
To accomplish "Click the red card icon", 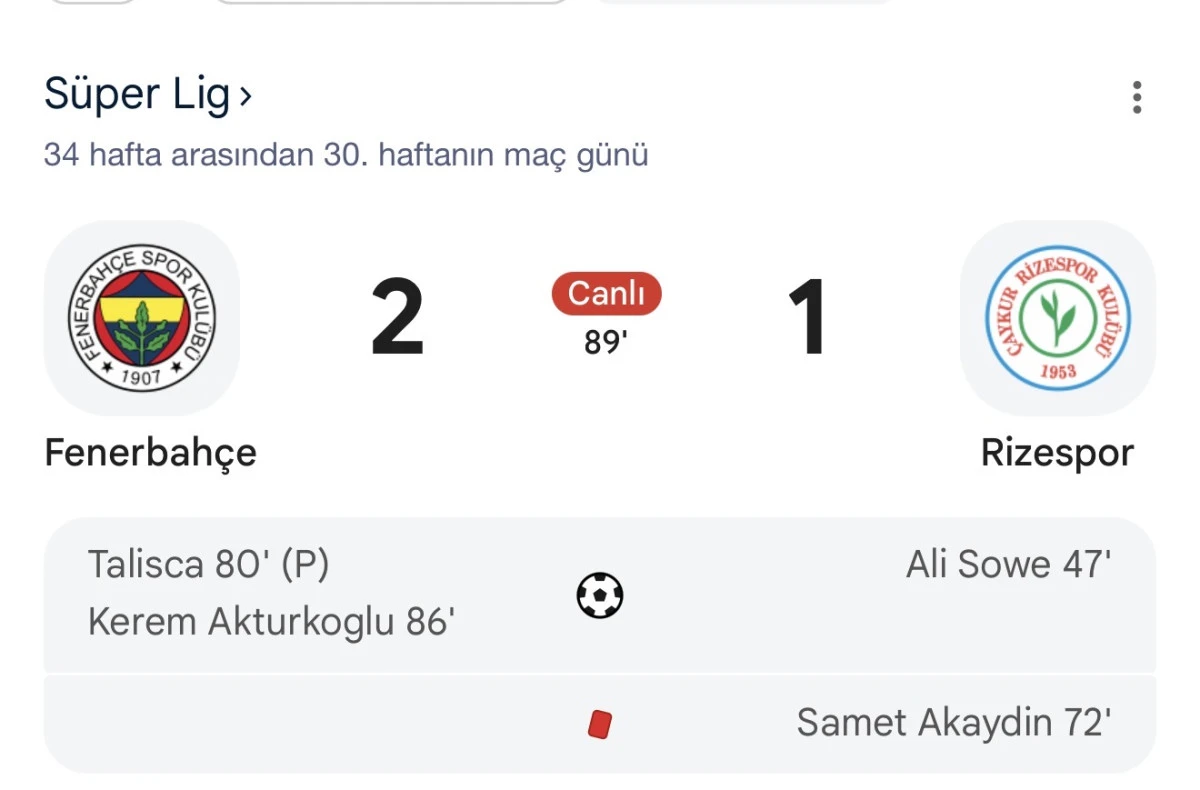I will (x=600, y=723).
